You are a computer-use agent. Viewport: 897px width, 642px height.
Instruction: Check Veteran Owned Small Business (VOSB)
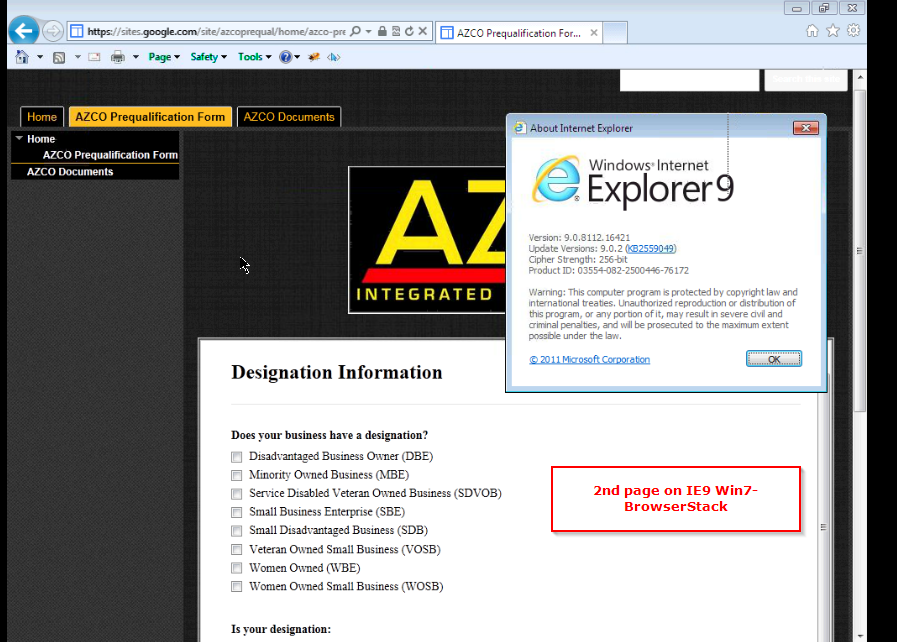point(236,549)
